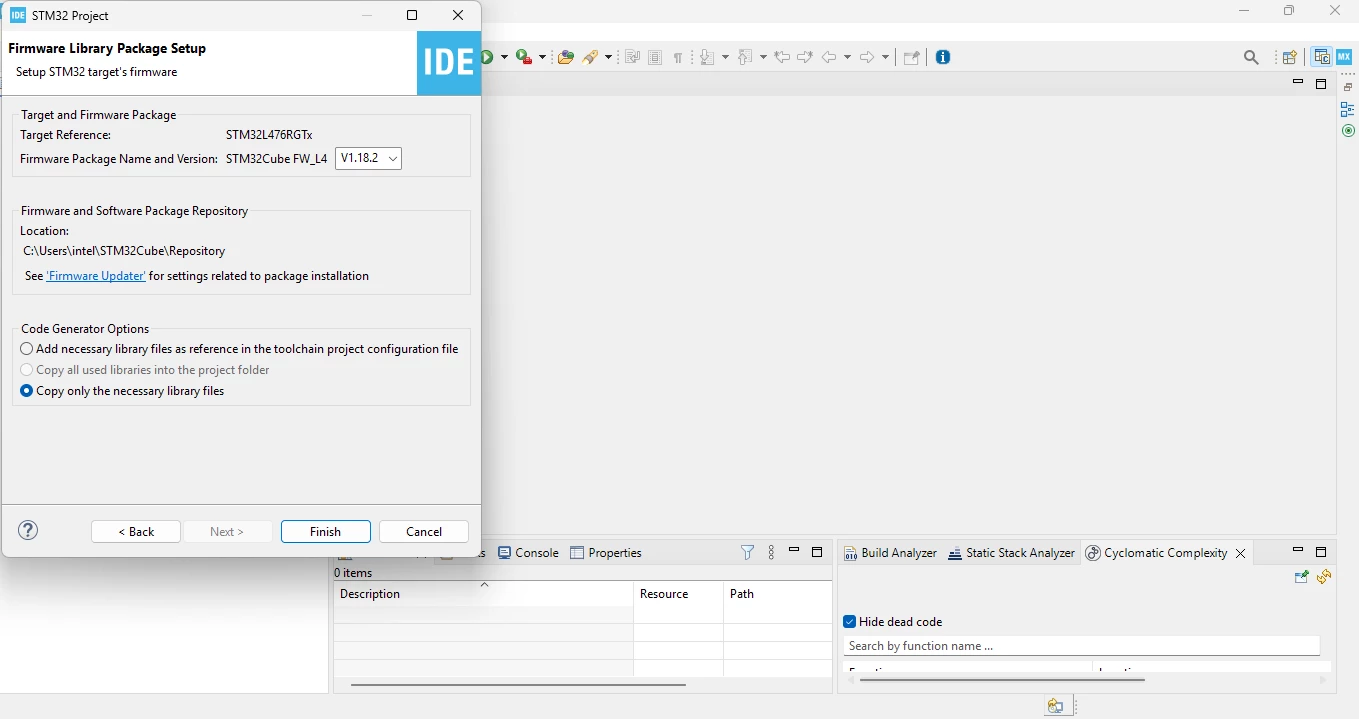Image resolution: width=1359 pixels, height=719 pixels.
Task: Toggle Show Whitespace Characters pilcrow icon
Action: pos(678,57)
